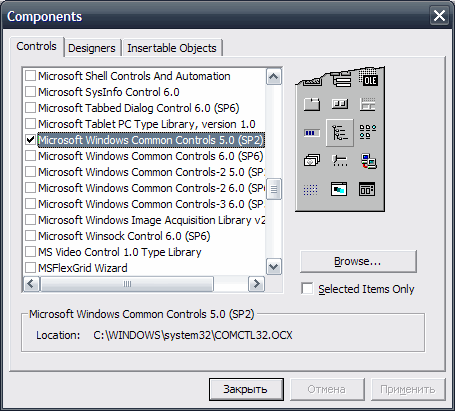Tick Windows Common Controls-2 5.0 checkbox

click(x=30, y=172)
